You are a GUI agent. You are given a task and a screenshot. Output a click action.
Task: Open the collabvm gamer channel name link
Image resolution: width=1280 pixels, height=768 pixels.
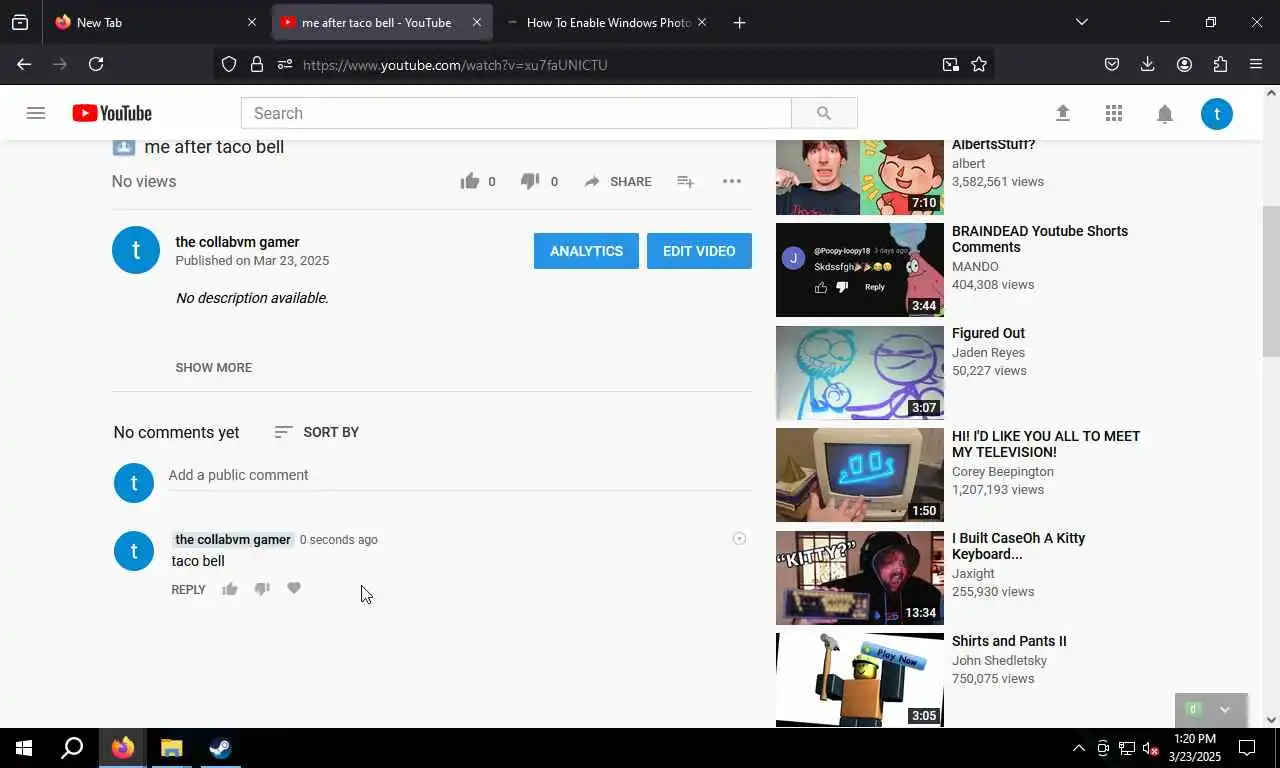(x=237, y=242)
